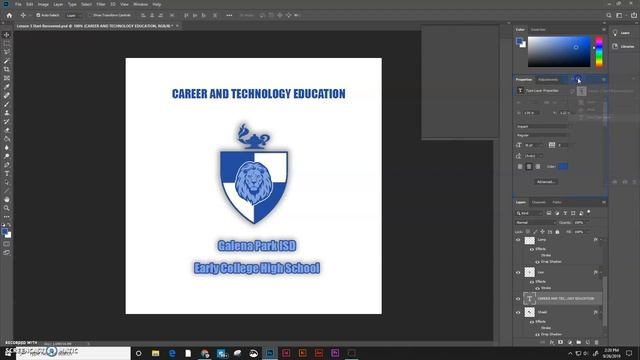Select the Pen tool

pos(7,165)
